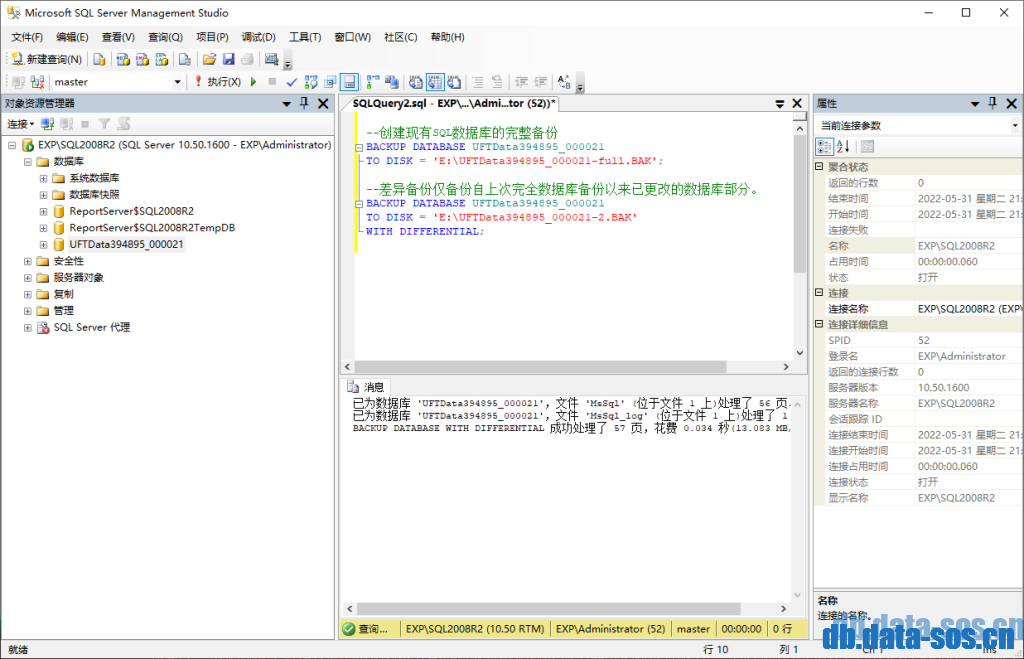Click the Analysis Services XMLA Query icon
Image resolution: width=1024 pixels, height=659 pixels.
click(162, 59)
